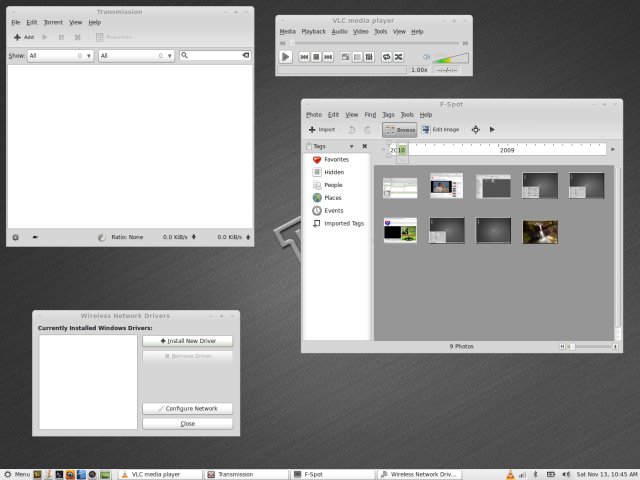Switch to Edit Image mode in F-Spot
The image size is (640, 480).
[440, 129]
